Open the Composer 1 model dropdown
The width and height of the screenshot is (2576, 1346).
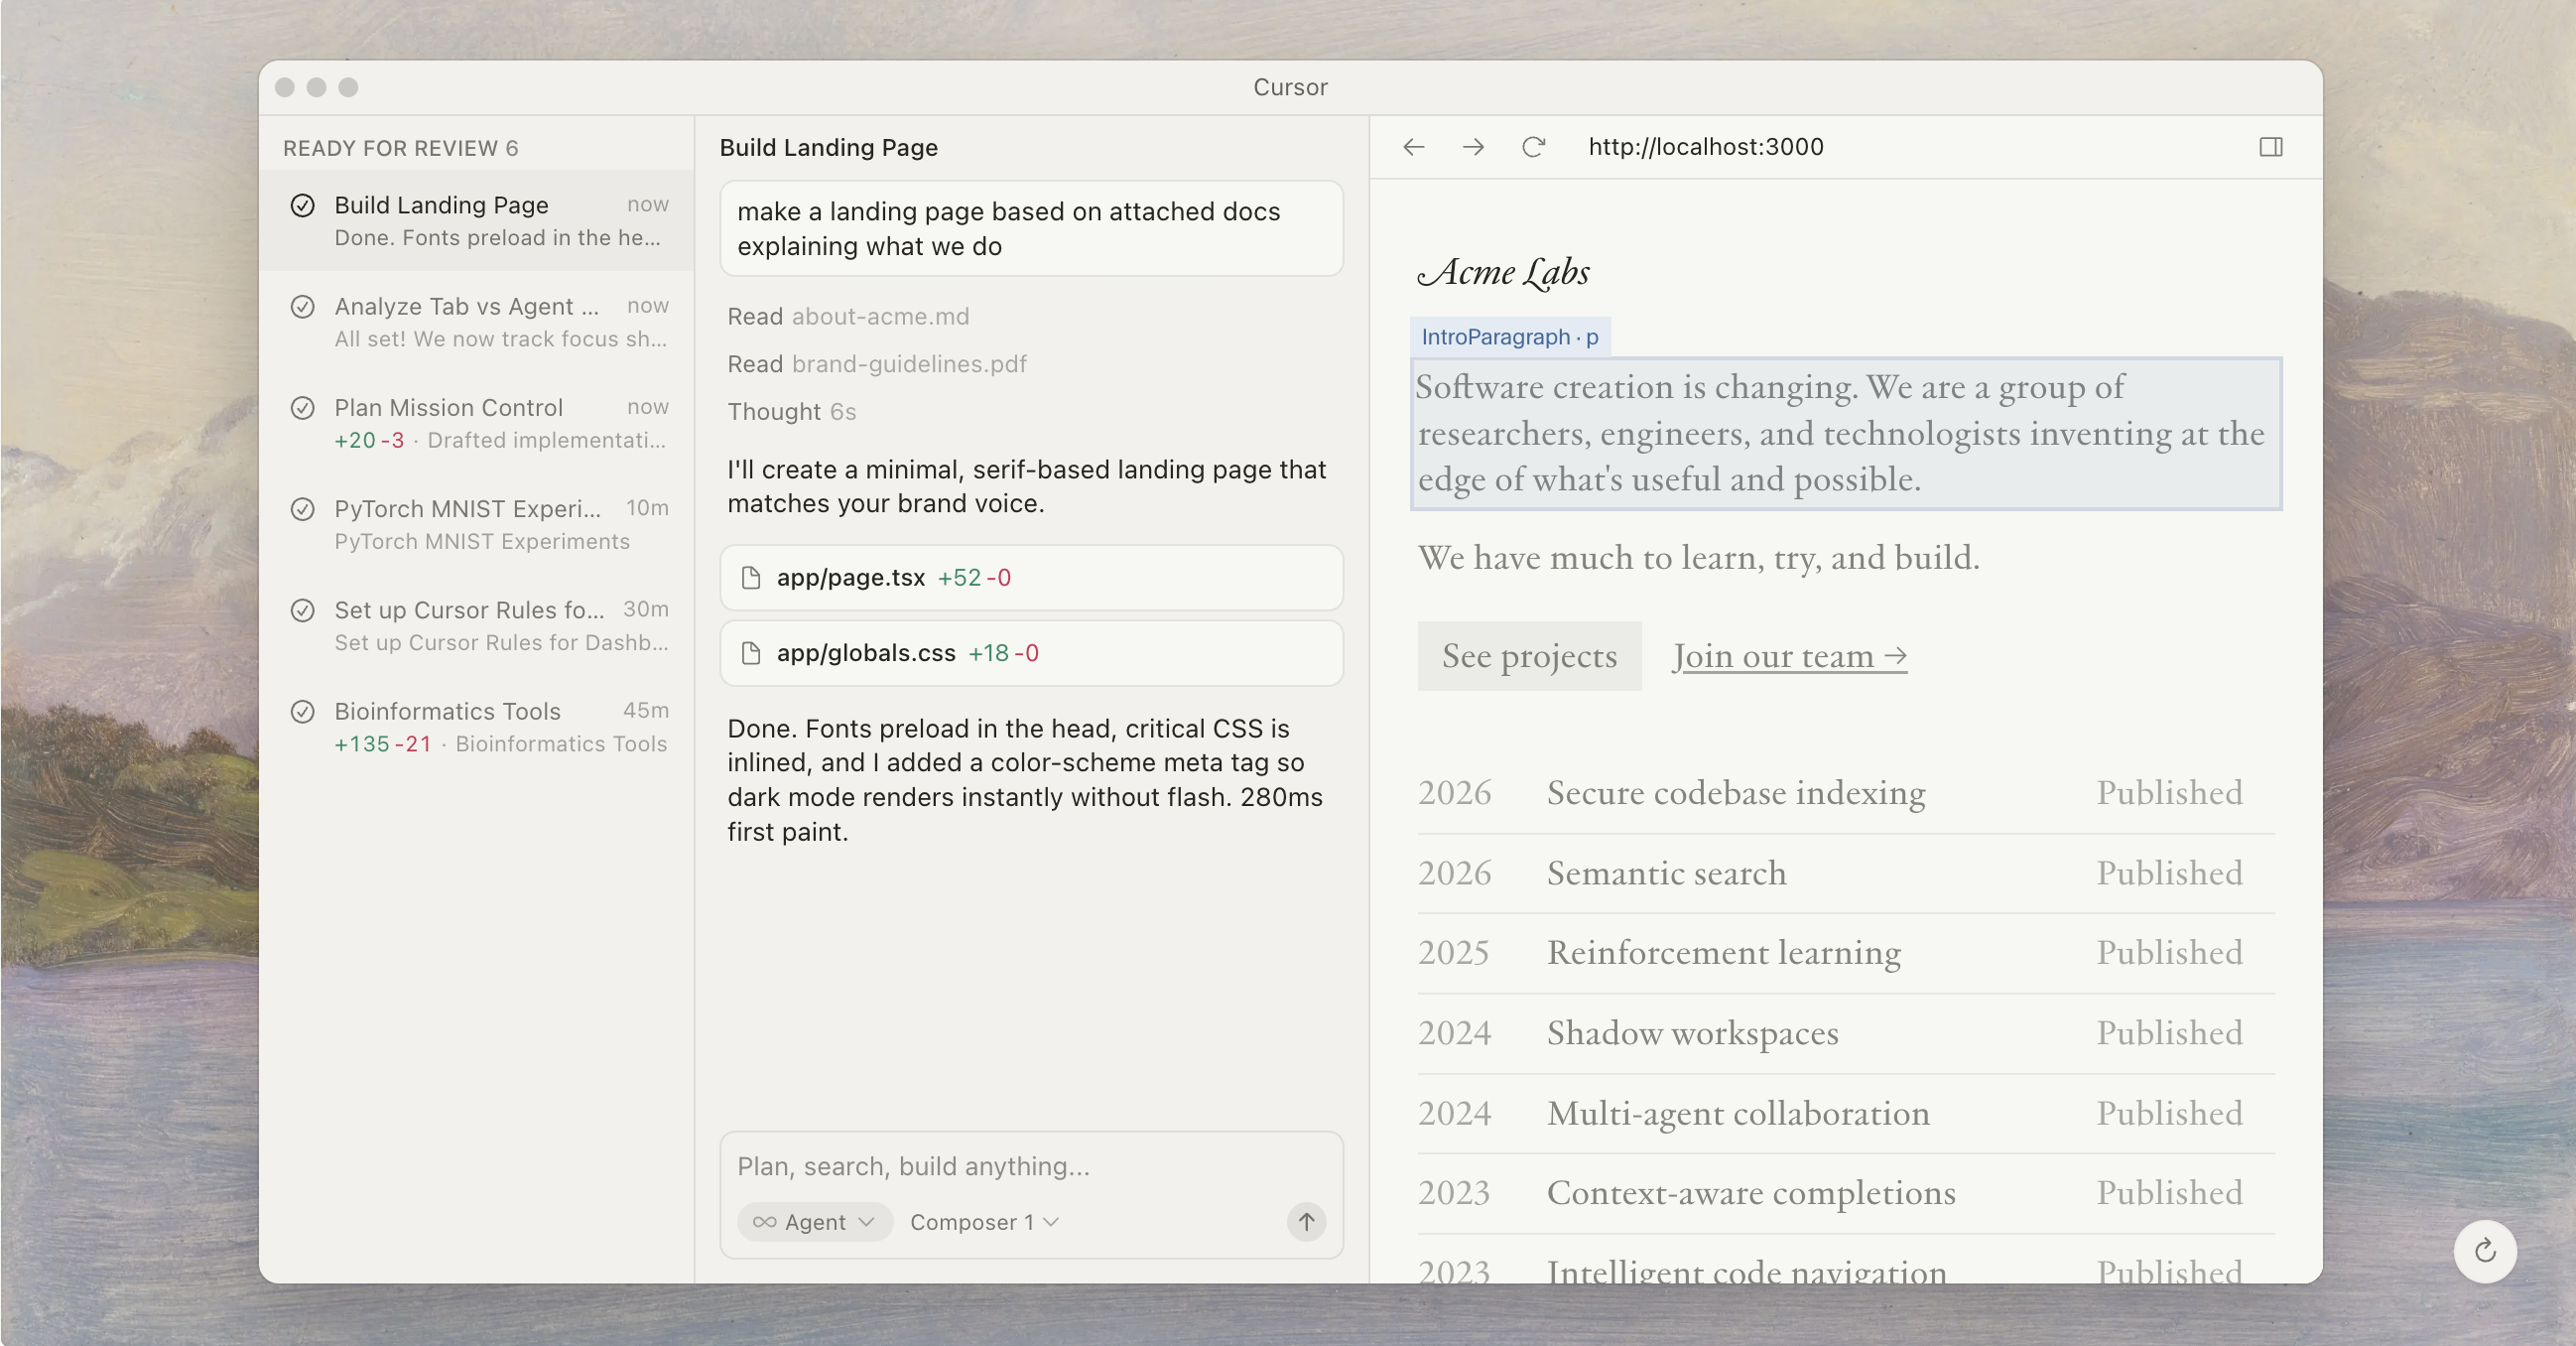pyautogui.click(x=983, y=1221)
